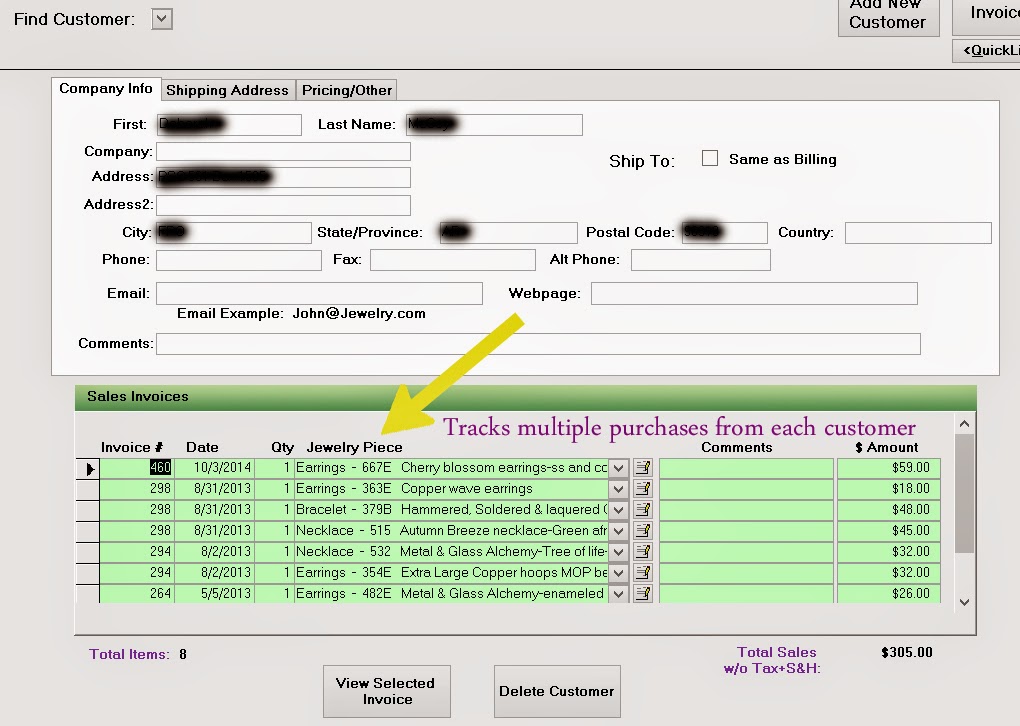Click Add New Customer button
Image resolution: width=1020 pixels, height=726 pixels.
point(889,16)
